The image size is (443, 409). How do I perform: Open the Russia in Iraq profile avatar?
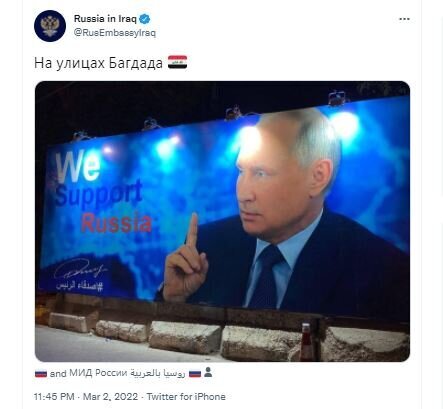point(50,26)
